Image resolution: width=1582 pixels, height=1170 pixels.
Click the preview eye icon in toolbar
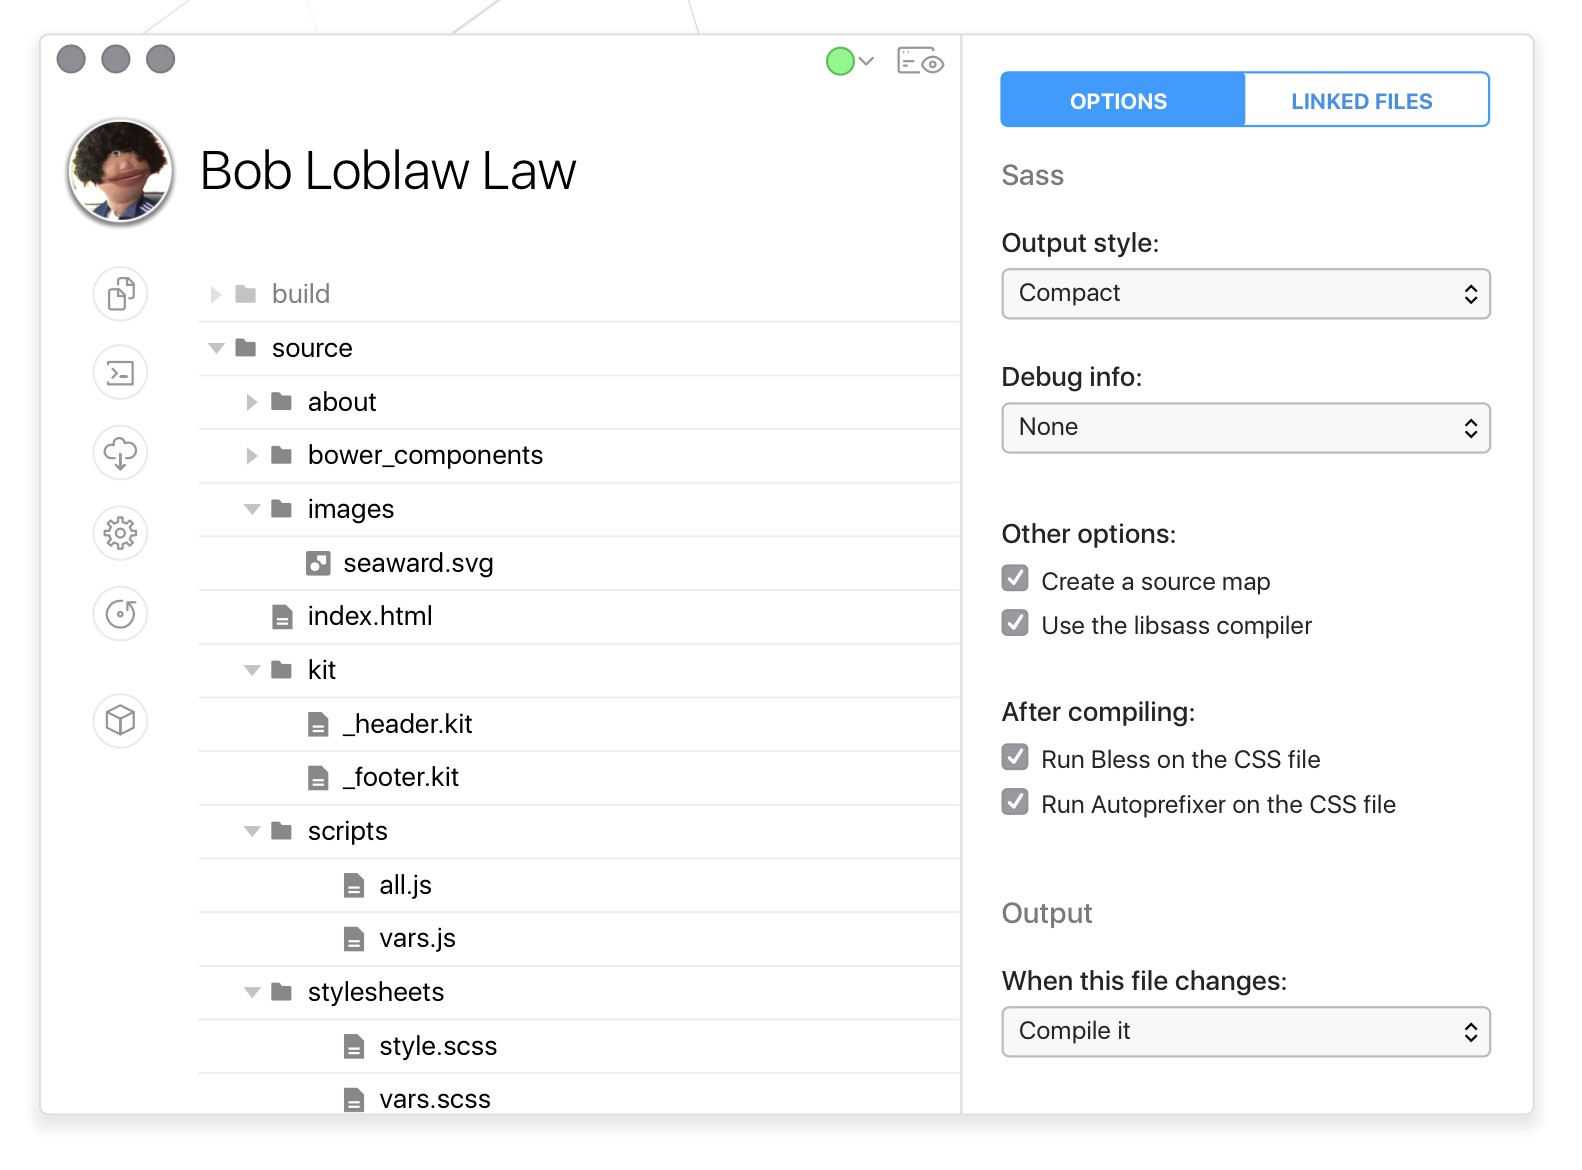(x=920, y=62)
